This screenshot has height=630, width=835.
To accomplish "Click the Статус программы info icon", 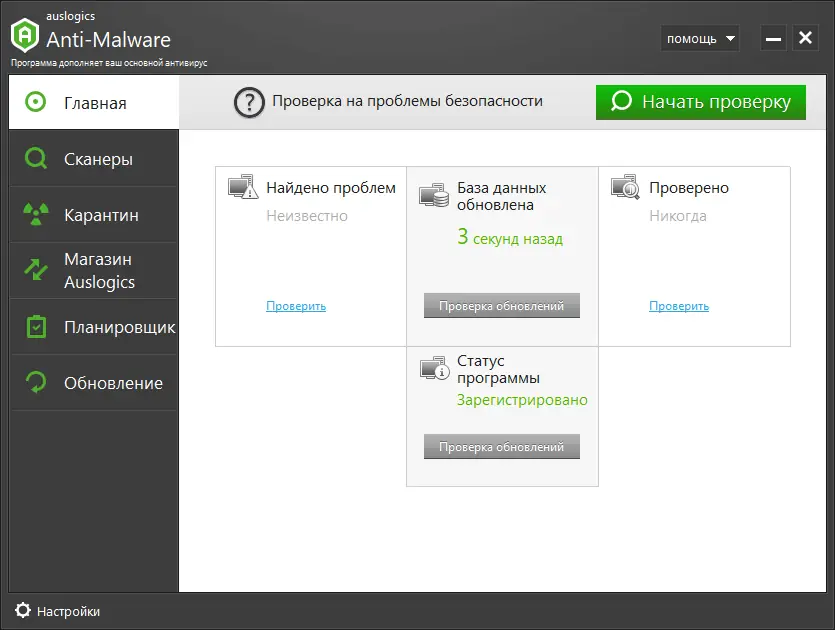I will (x=432, y=368).
